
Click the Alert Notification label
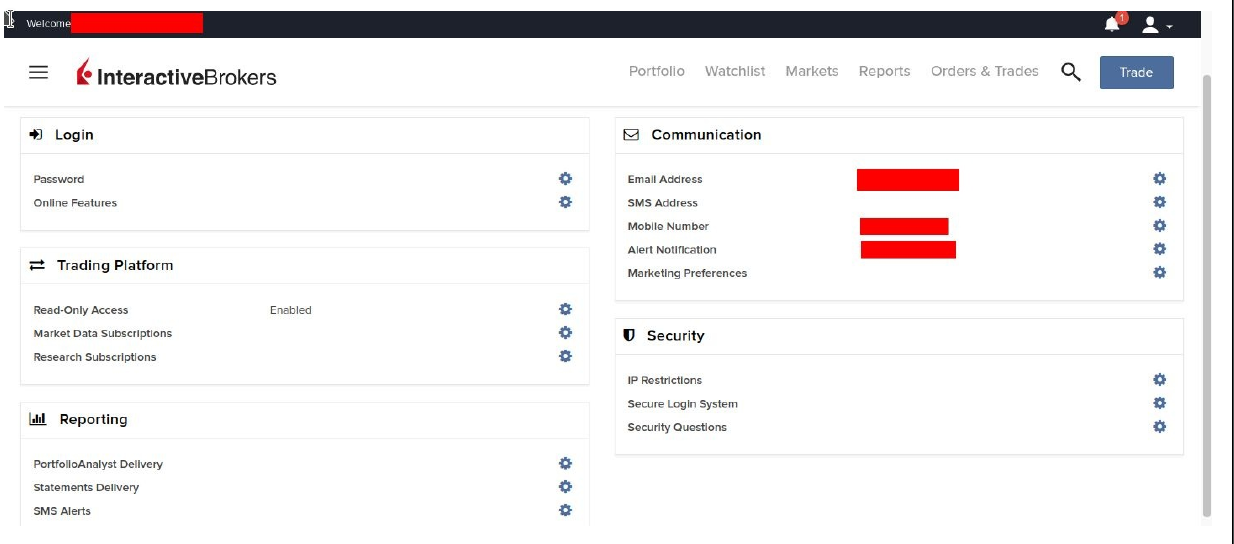pos(672,250)
